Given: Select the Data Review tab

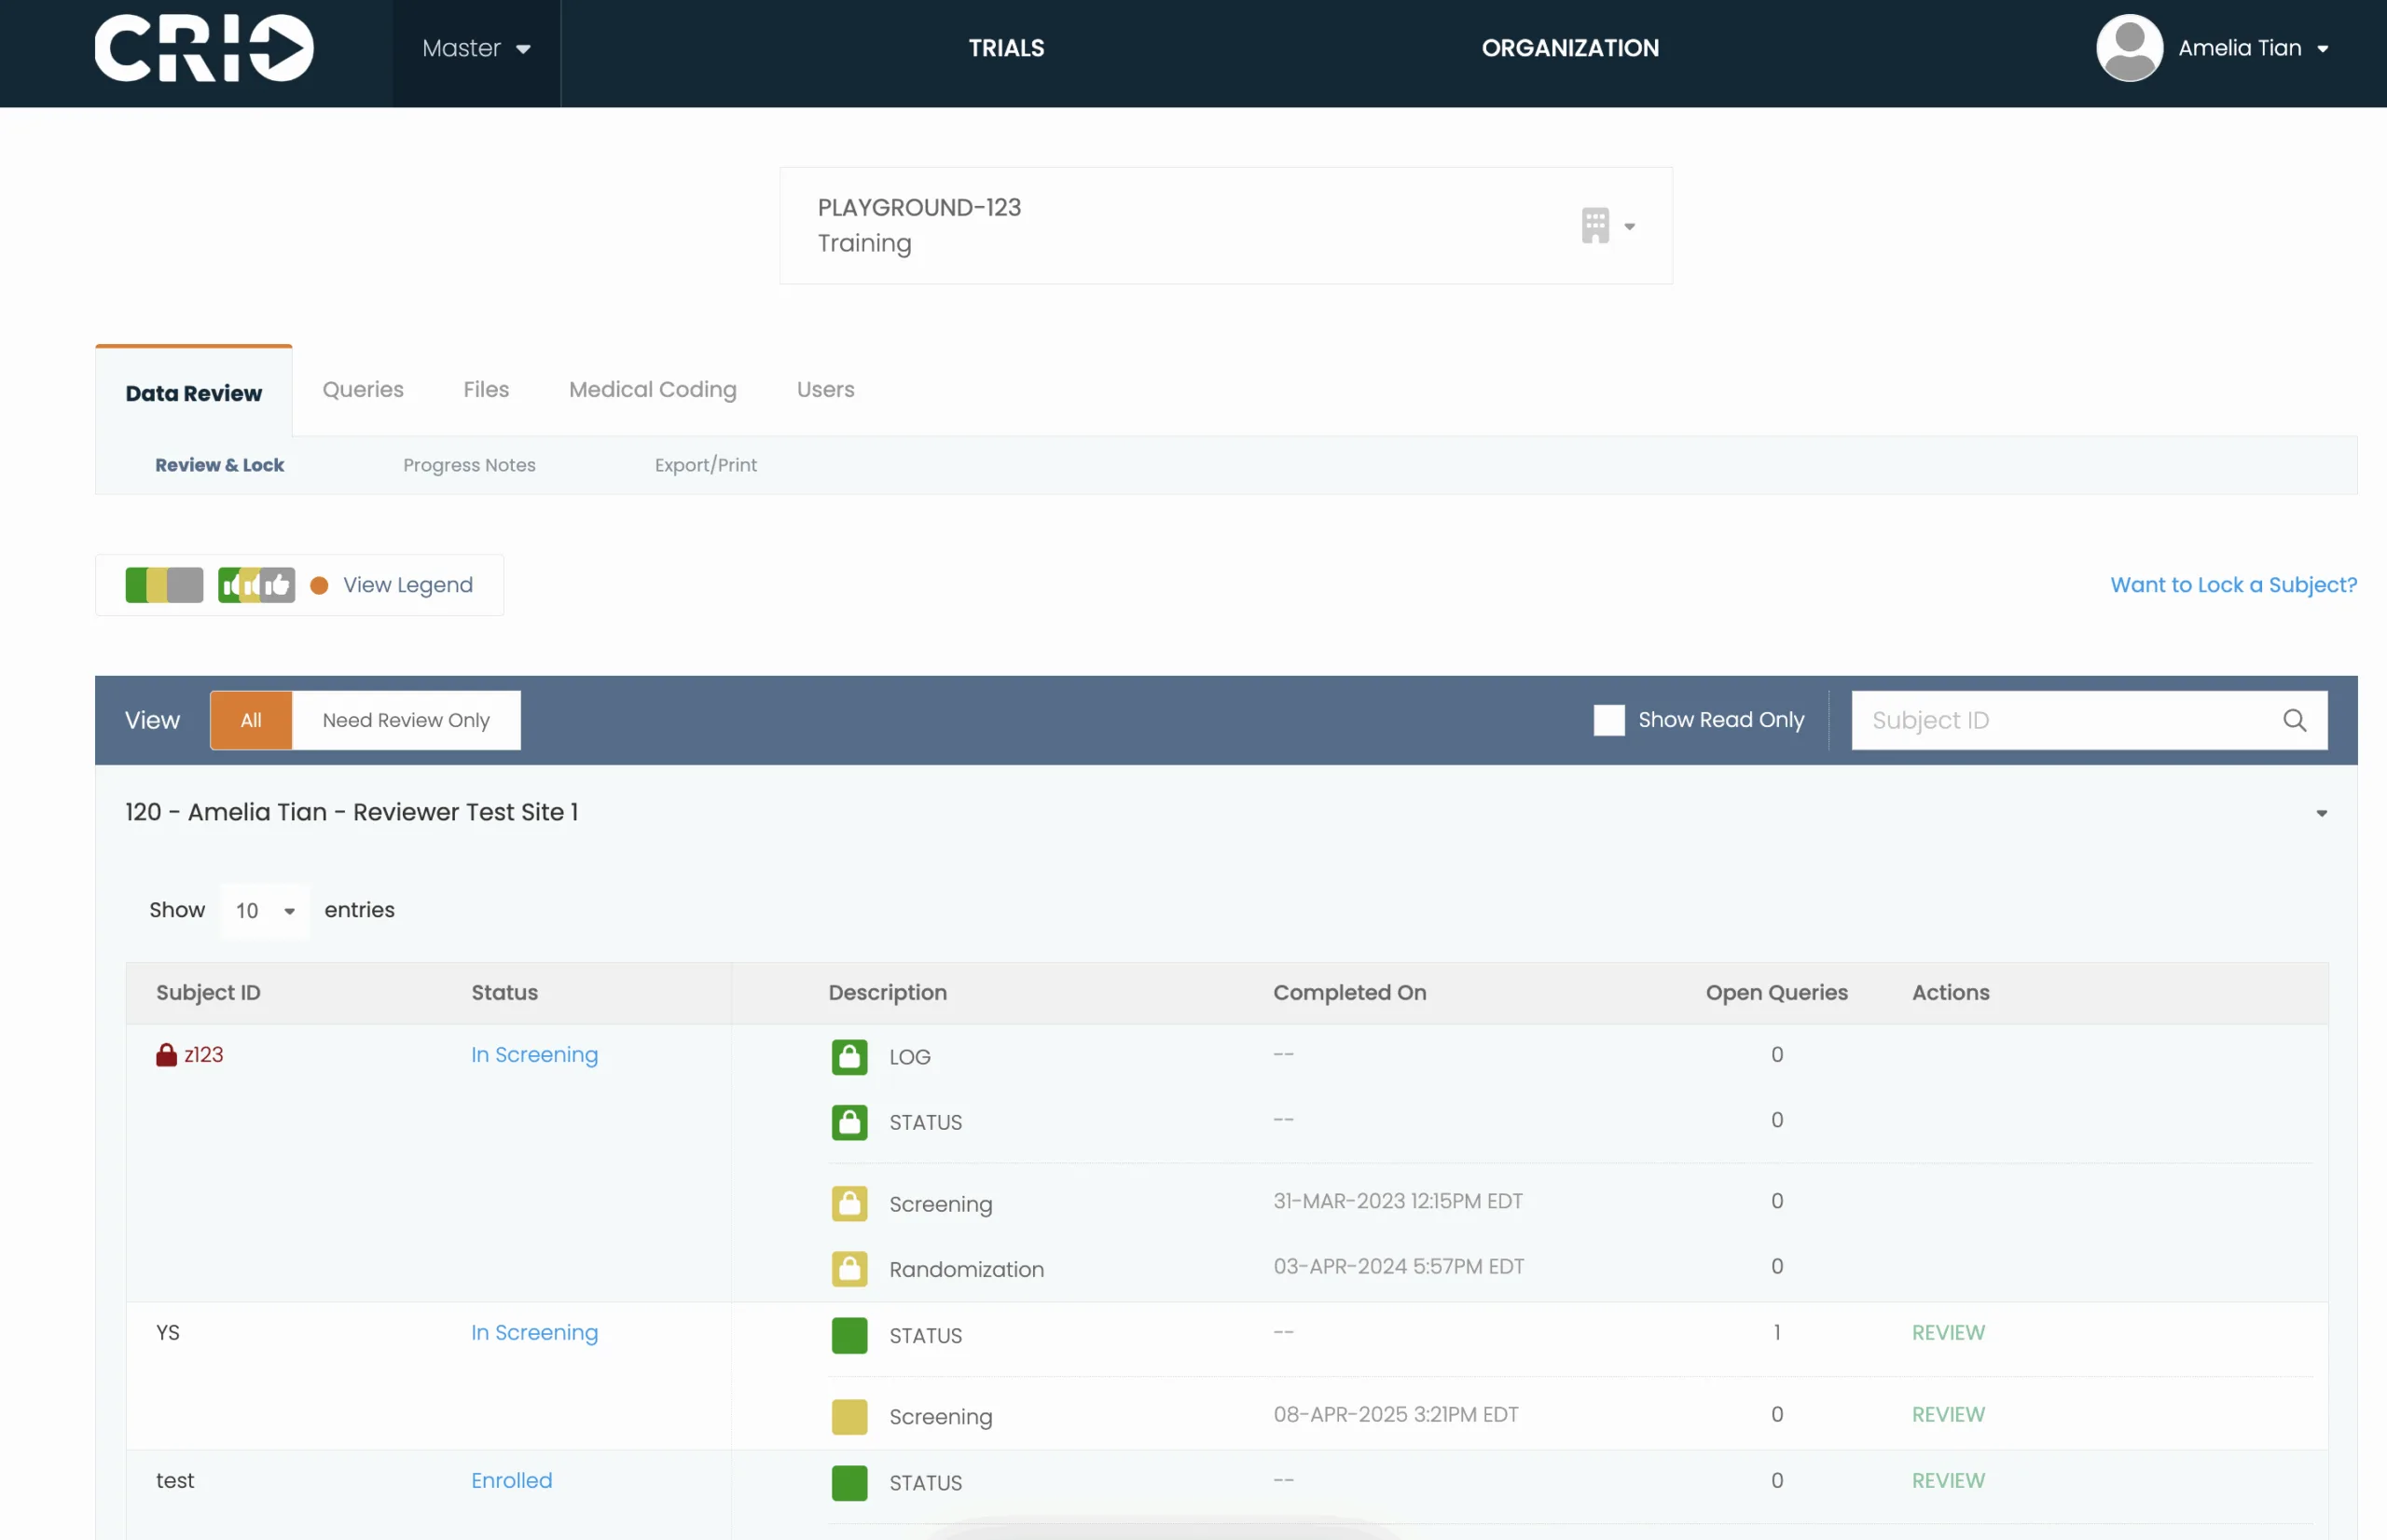Looking at the screenshot, I should tap(194, 392).
